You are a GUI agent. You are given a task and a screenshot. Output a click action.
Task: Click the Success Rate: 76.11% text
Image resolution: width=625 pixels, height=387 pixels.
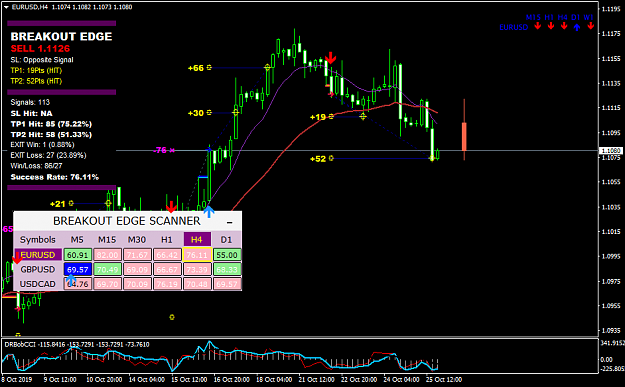coord(55,177)
